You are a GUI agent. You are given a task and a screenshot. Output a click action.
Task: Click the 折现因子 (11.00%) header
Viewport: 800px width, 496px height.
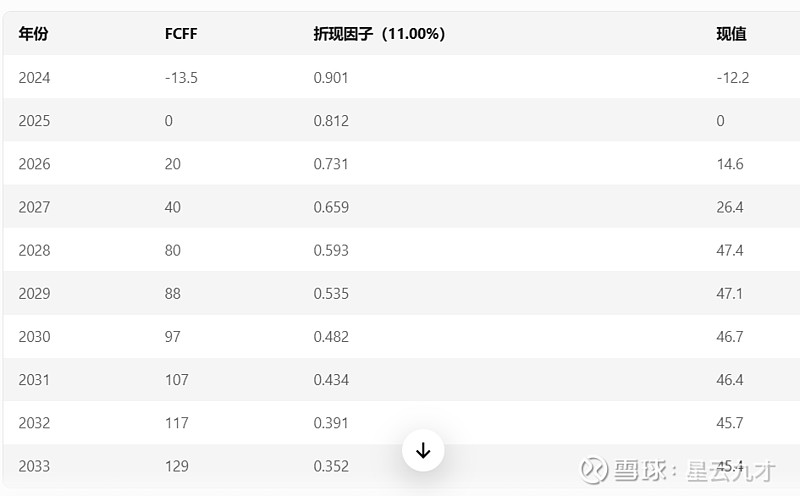379,34
